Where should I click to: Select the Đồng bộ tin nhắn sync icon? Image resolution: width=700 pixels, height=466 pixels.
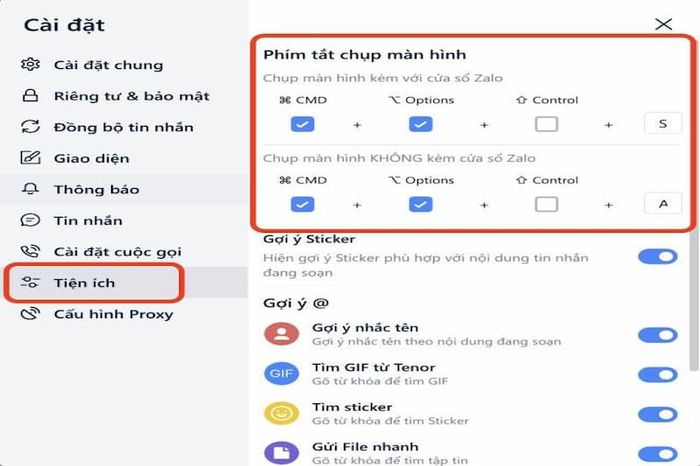30,127
